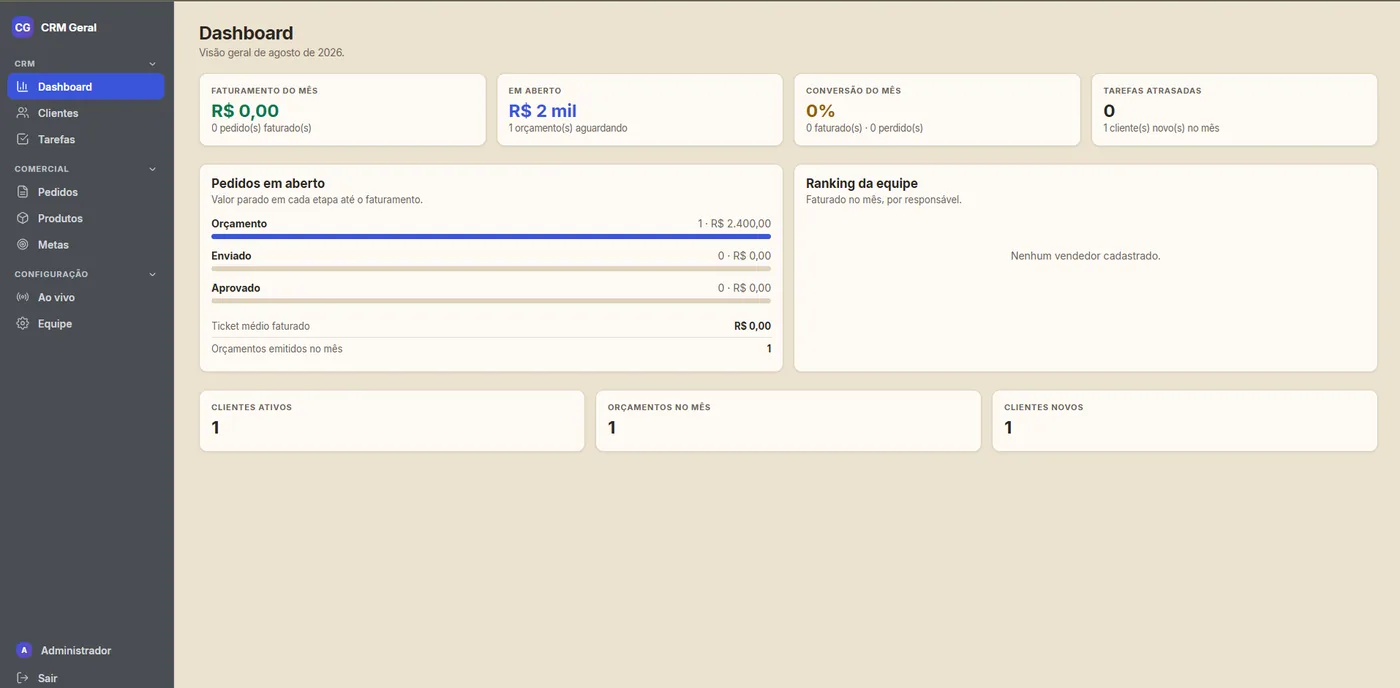Viewport: 1400px width, 688px height.
Task: Click the Orçamento progress bar
Action: click(491, 237)
